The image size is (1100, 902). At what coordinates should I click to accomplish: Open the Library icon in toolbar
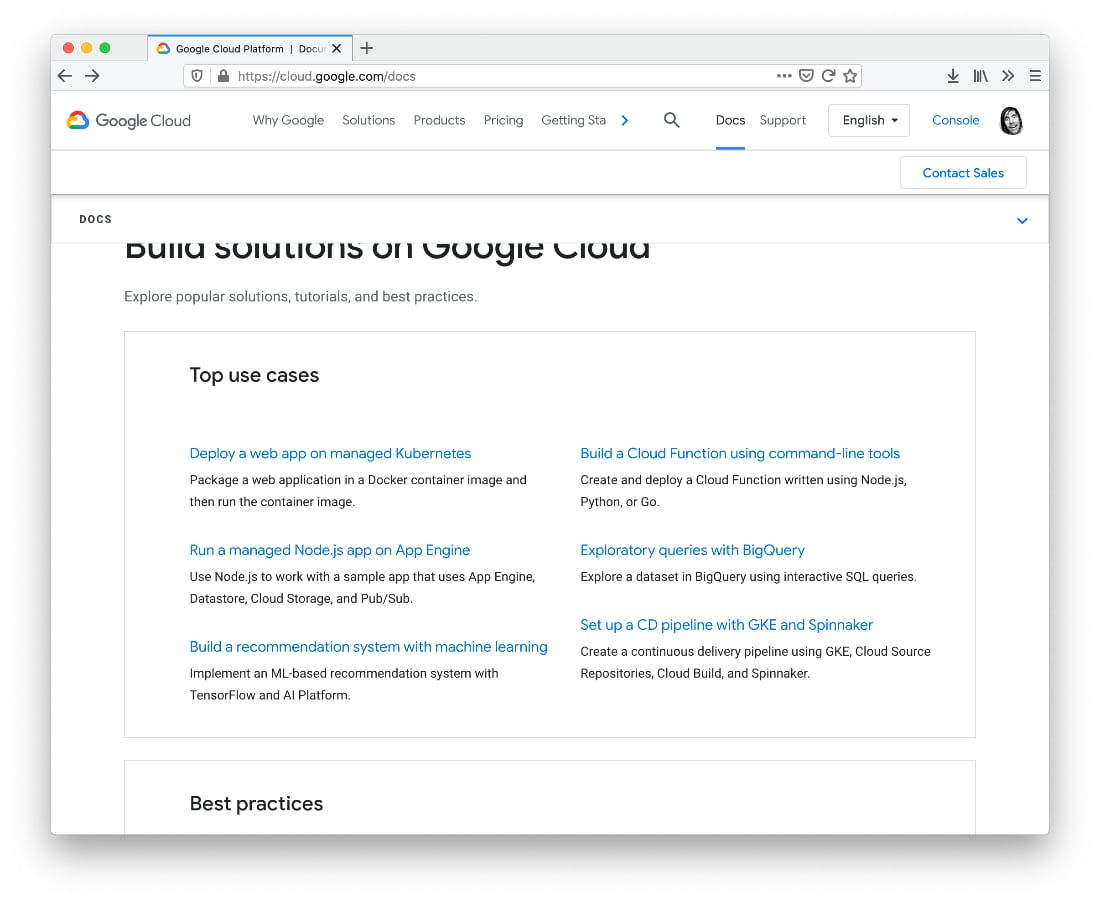pos(980,76)
